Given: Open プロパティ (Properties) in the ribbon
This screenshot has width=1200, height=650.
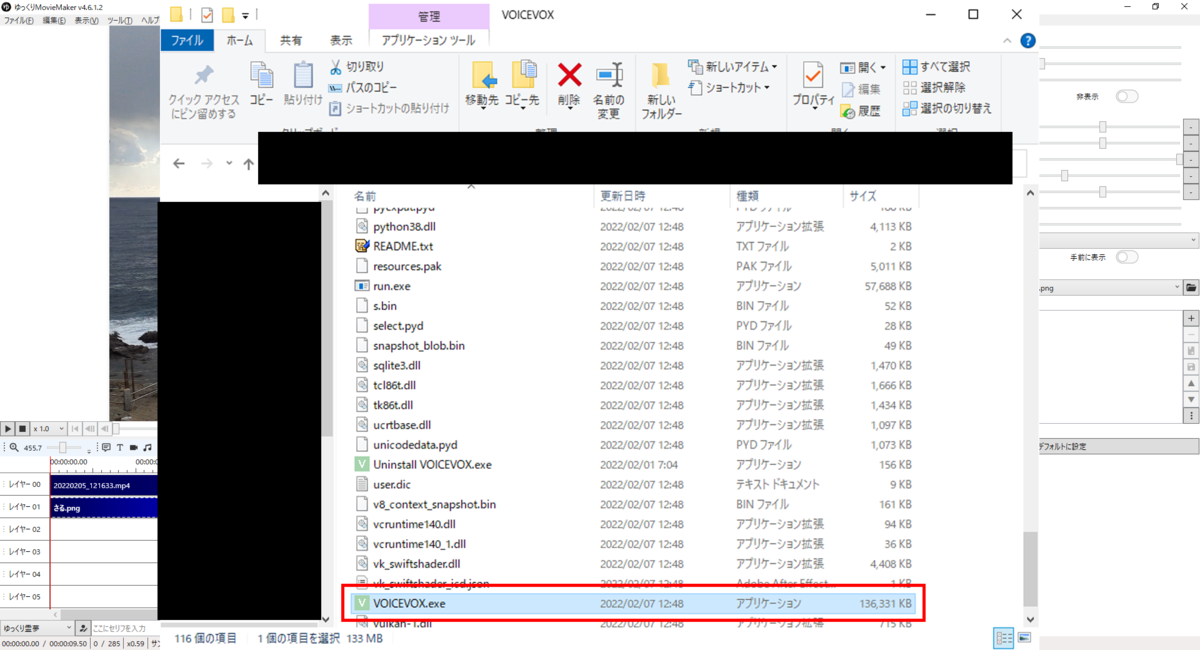Looking at the screenshot, I should [x=813, y=85].
